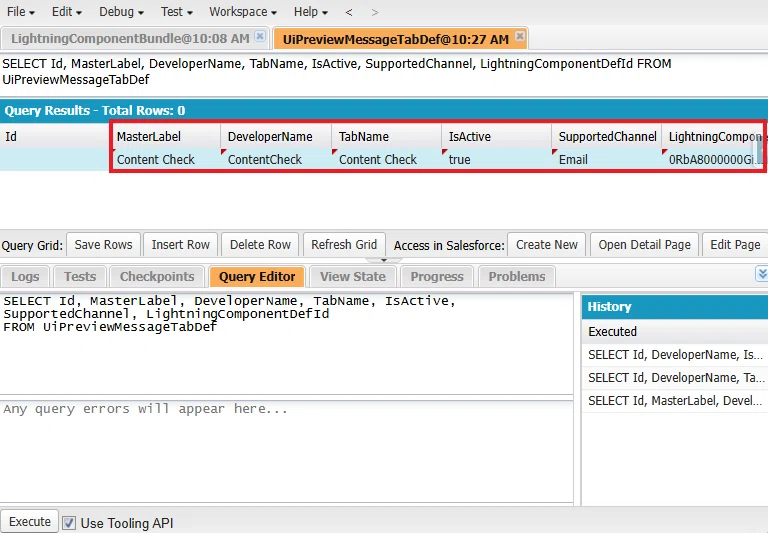The height and width of the screenshot is (533, 768).
Task: Click the Save Rows button
Action: [103, 244]
